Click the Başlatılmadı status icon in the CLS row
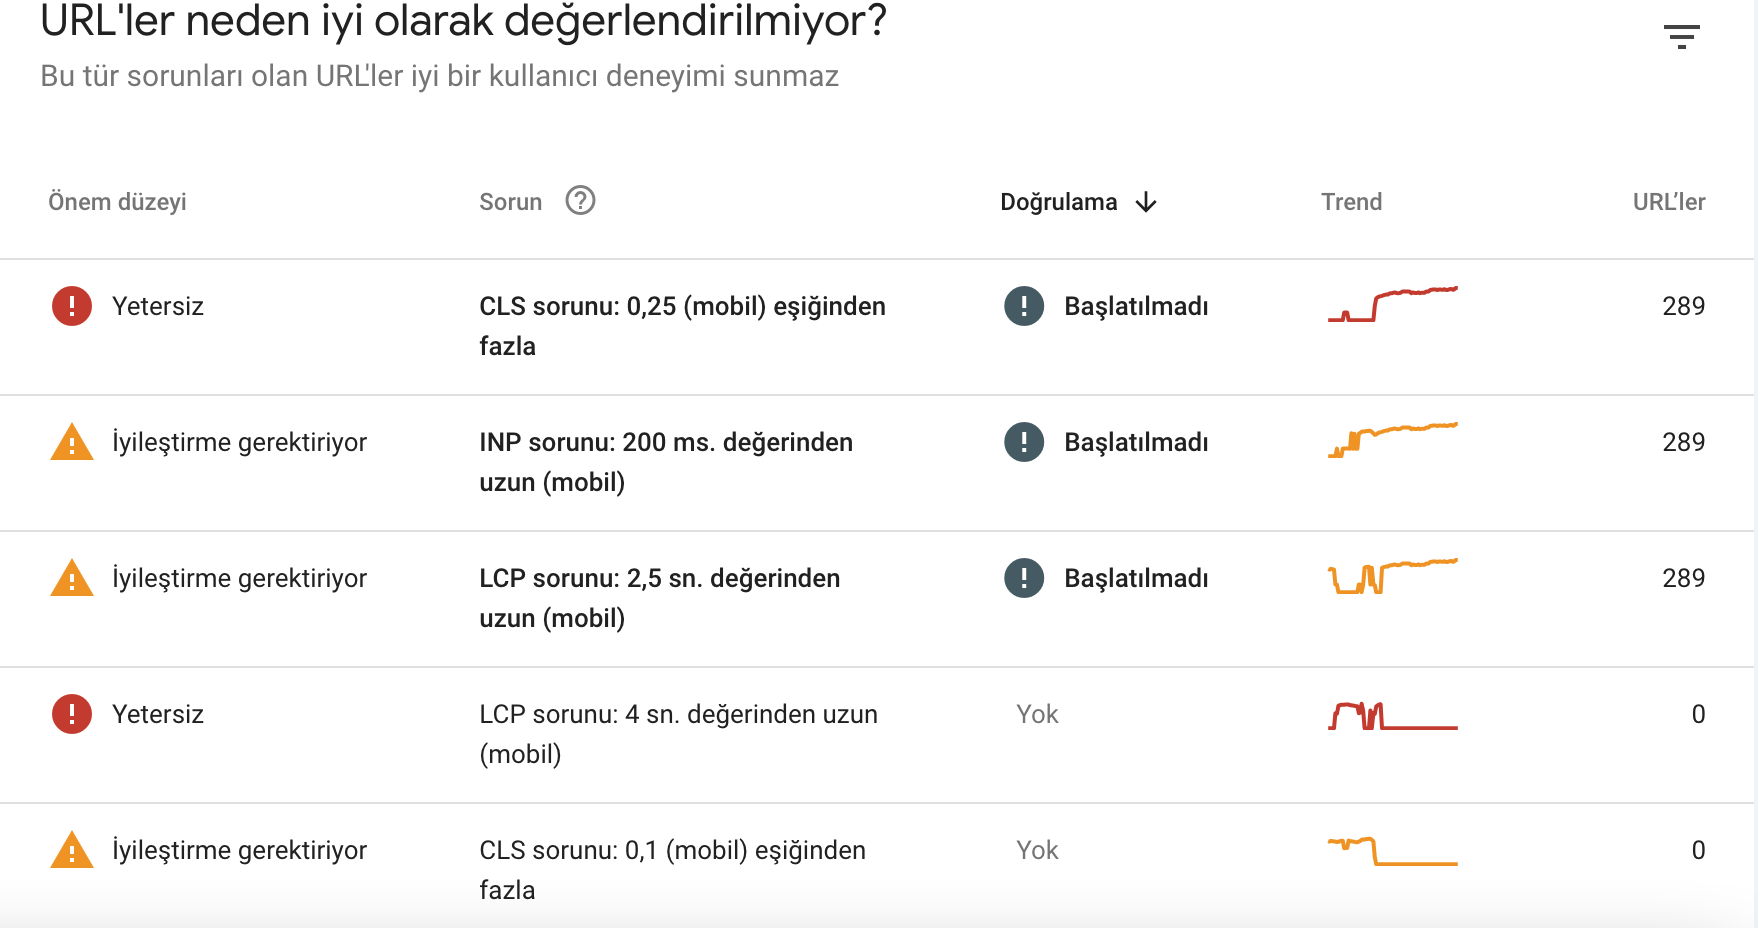 [x=1024, y=306]
